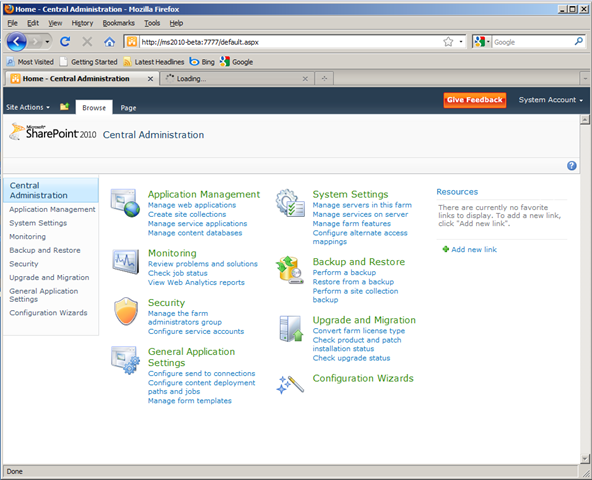Open the System Account dropdown menu
592x480 pixels.
tap(550, 100)
